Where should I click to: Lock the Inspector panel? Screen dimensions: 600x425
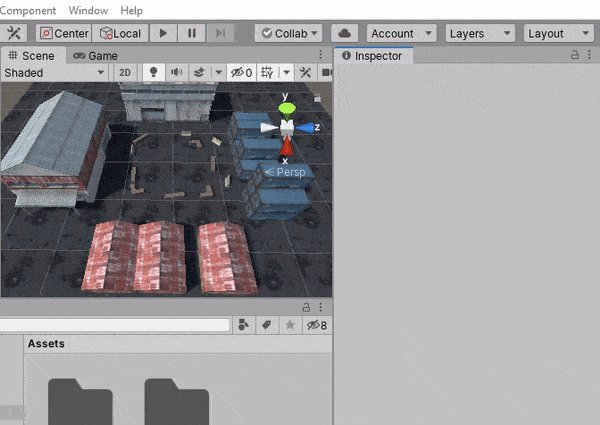coord(574,55)
